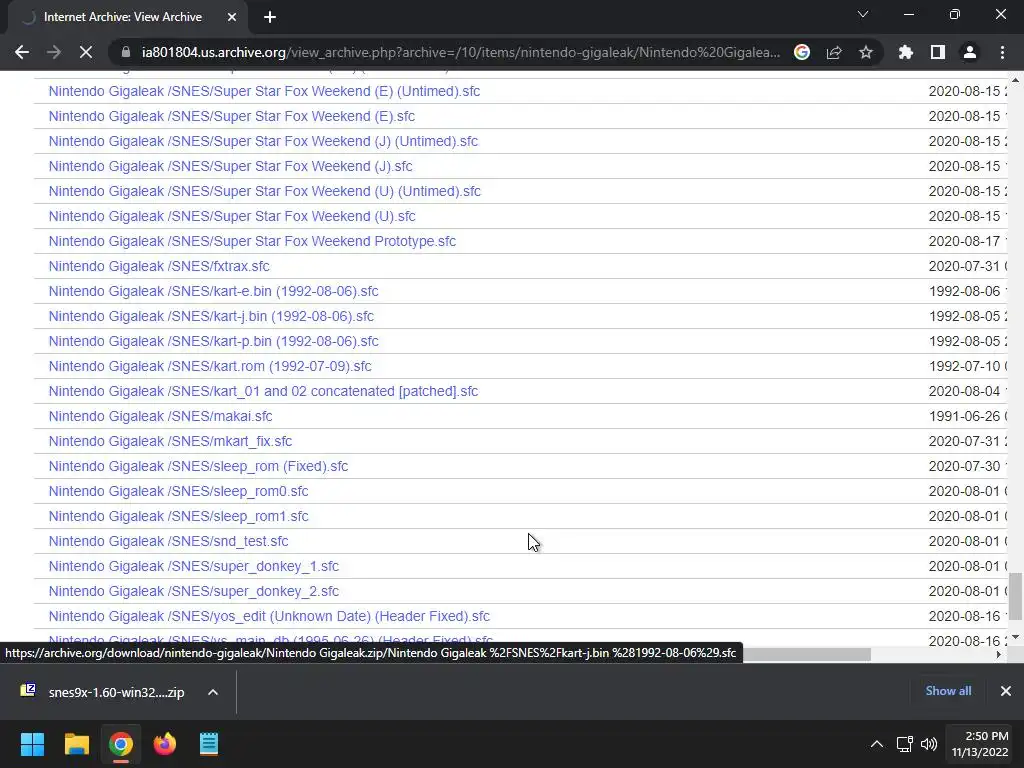Viewport: 1024px width, 768px height.
Task: Open the Notepad taskbar icon
Action: point(209,744)
